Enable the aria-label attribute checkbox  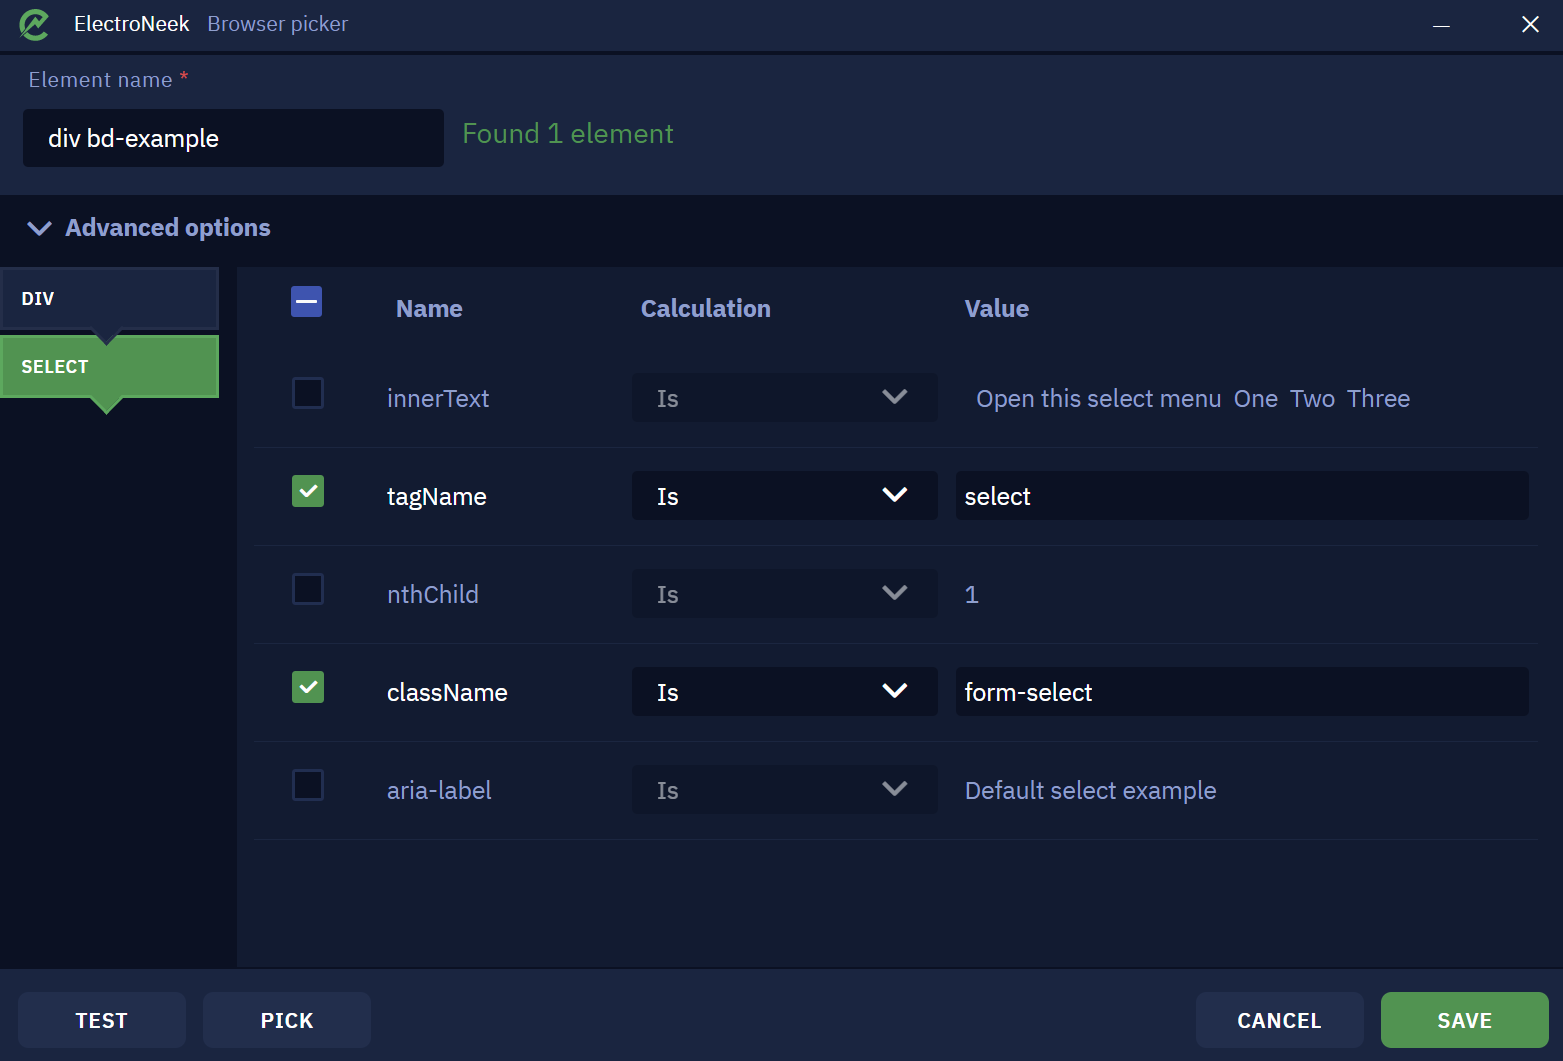(x=308, y=785)
